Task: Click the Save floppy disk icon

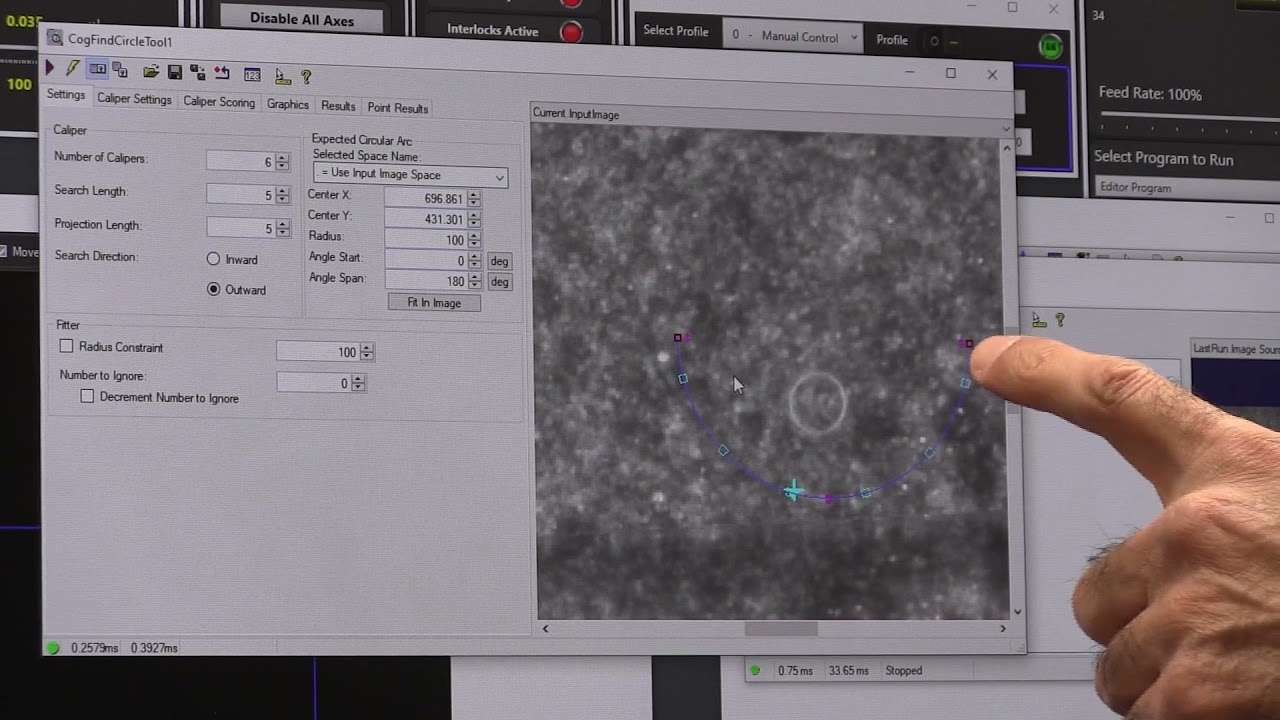Action: (x=175, y=72)
